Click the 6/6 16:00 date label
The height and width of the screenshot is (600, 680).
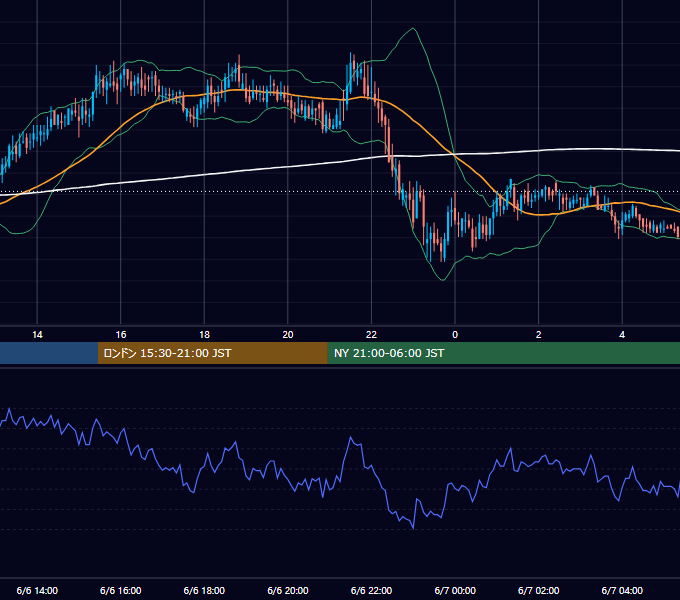point(121,590)
